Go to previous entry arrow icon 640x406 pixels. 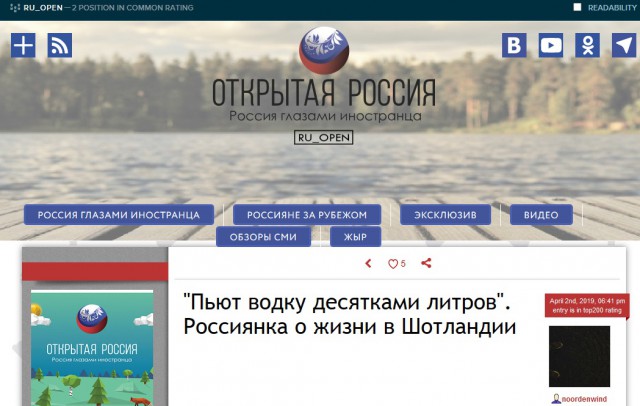(369, 264)
